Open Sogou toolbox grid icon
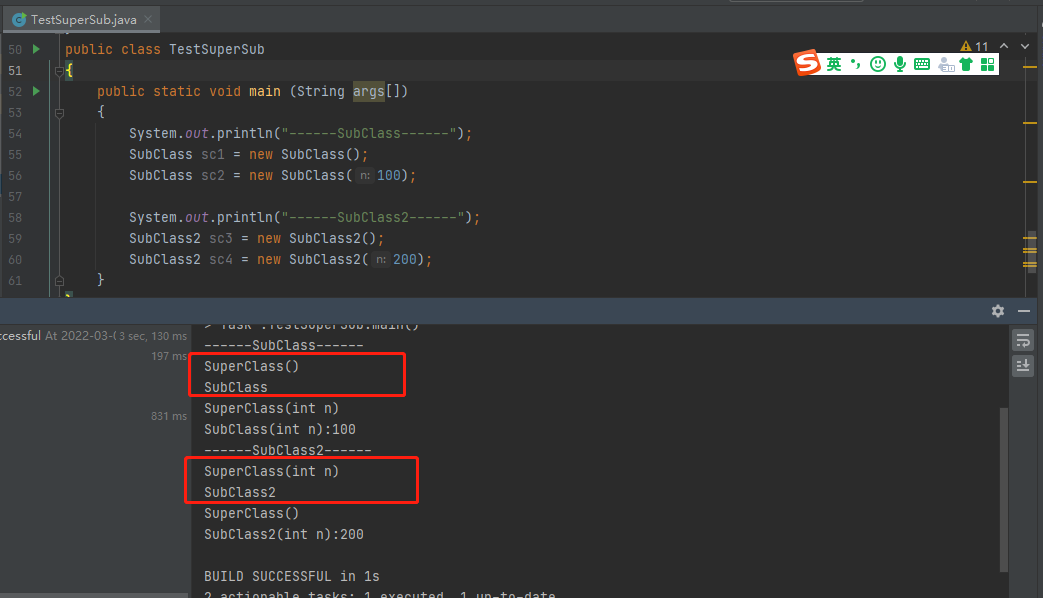 click(x=988, y=64)
